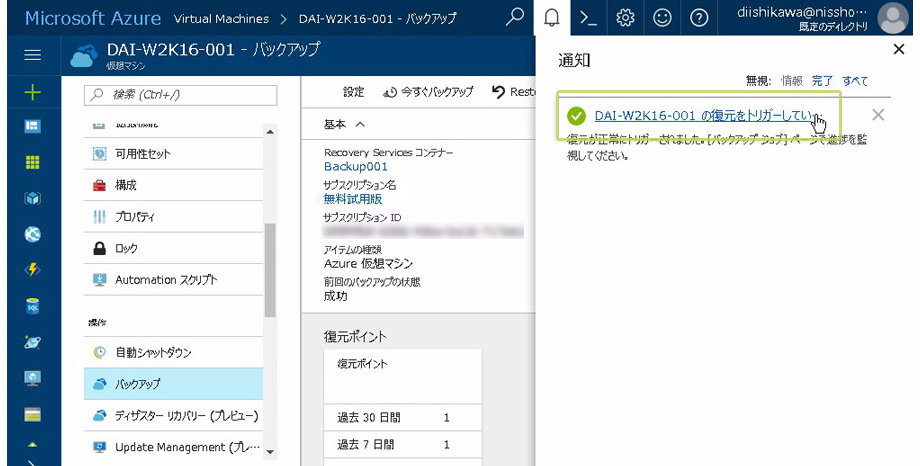The width and height of the screenshot is (920, 466).
Task: Select 可用性セット menu item
Action: pos(174,154)
